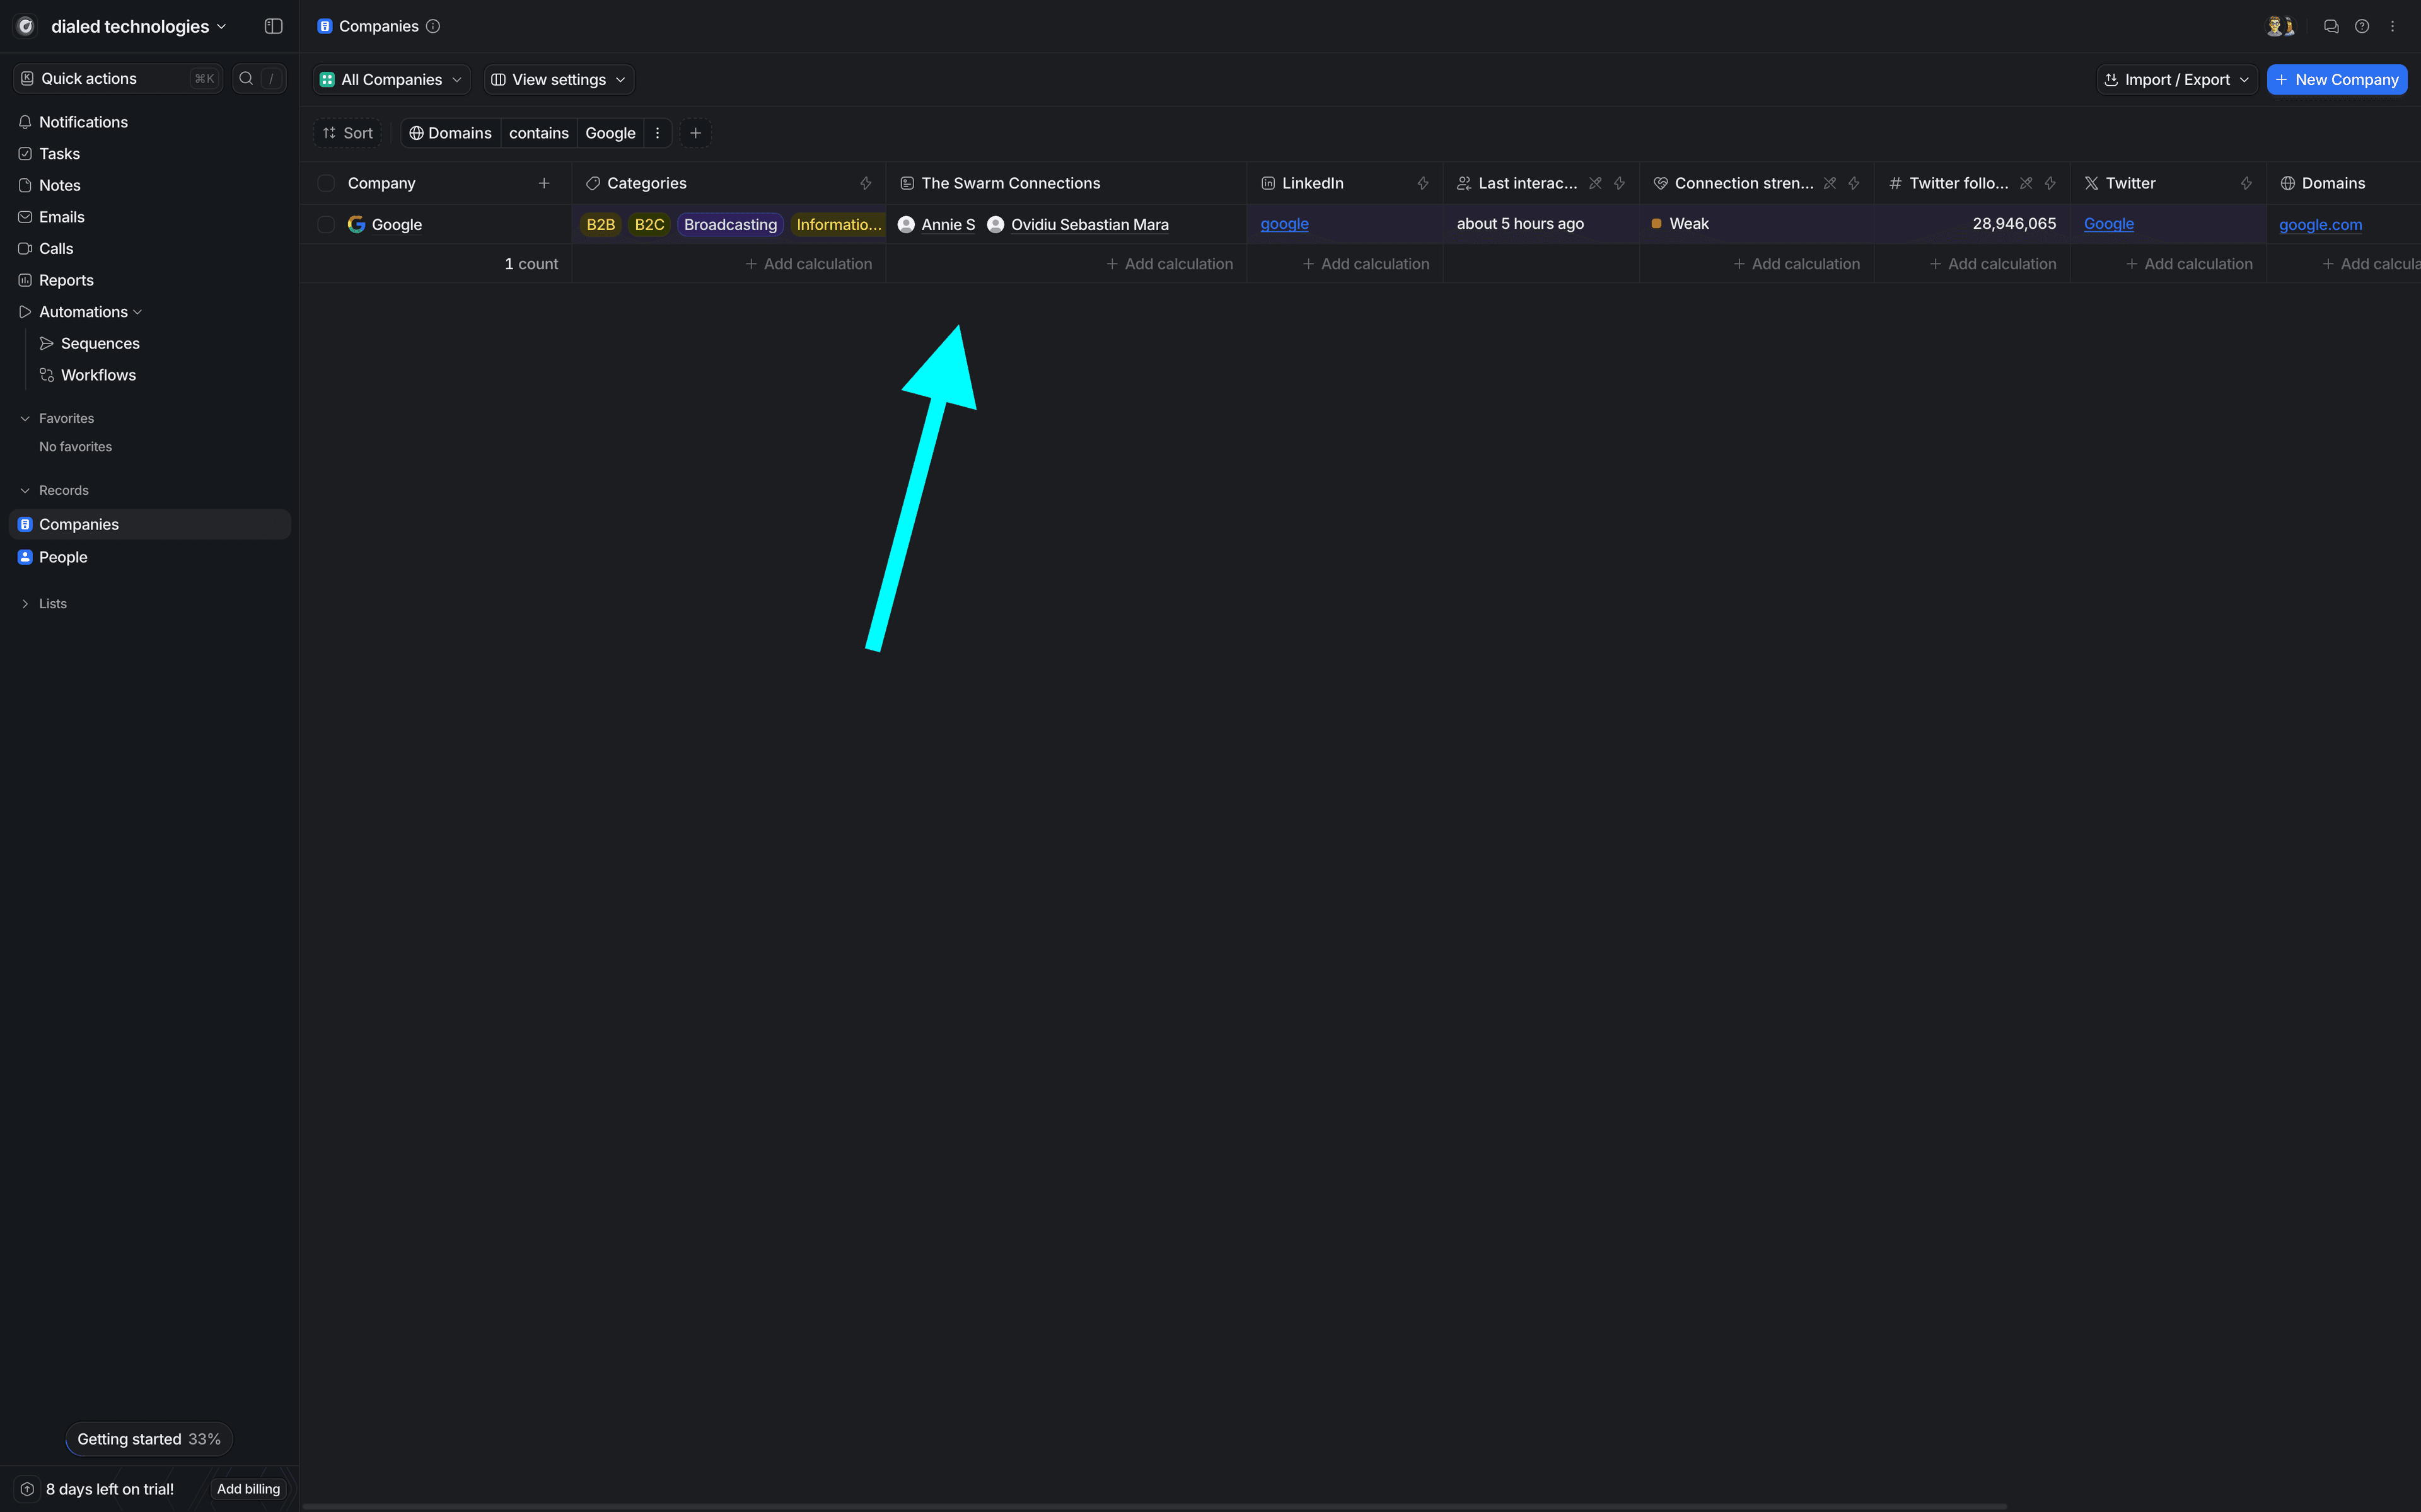Open Workflows under Automations

point(98,375)
